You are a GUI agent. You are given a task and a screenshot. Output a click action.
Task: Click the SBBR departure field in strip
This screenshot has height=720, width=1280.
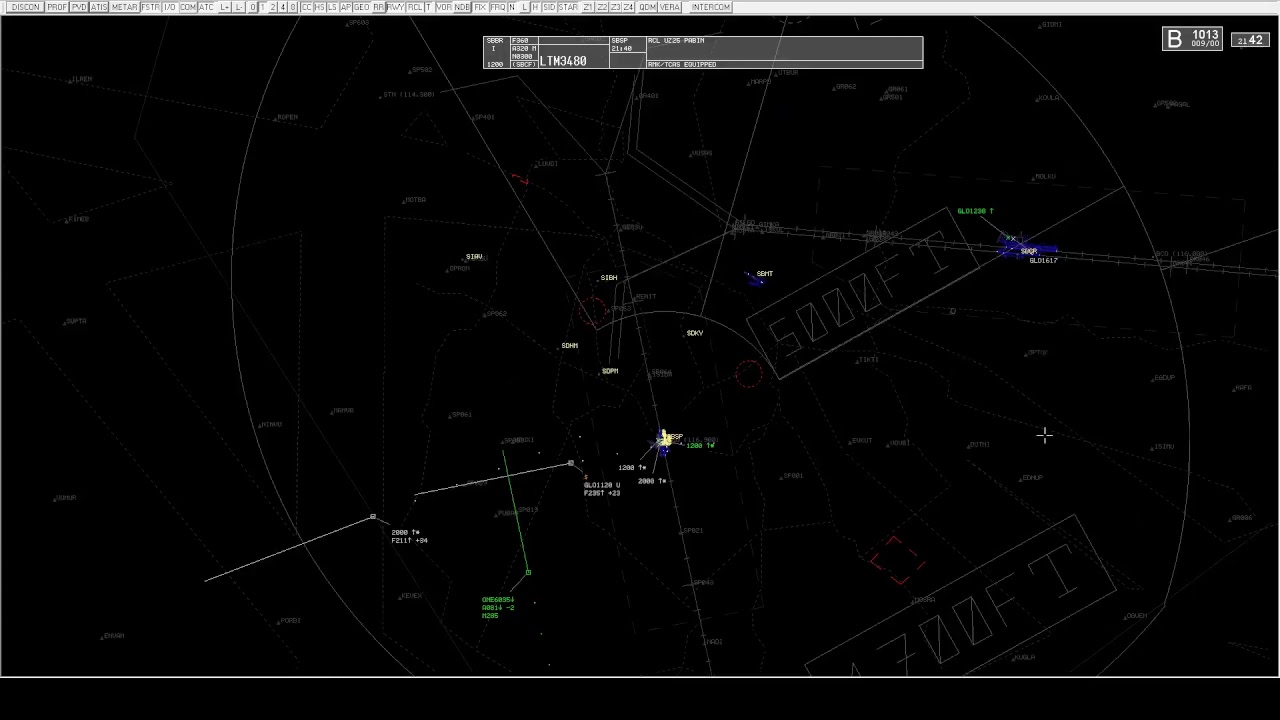[x=494, y=41]
